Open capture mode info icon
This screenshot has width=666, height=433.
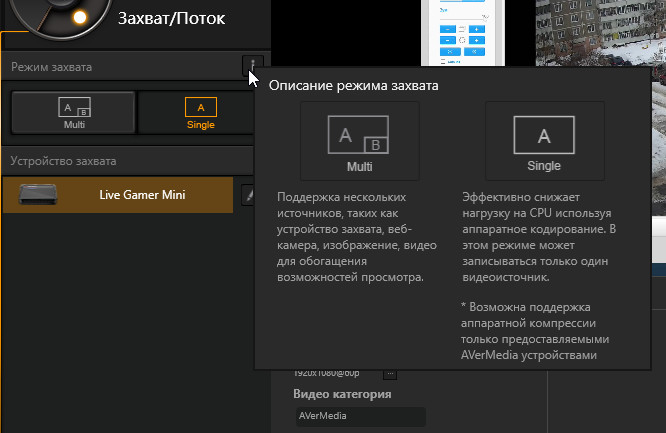[253, 66]
